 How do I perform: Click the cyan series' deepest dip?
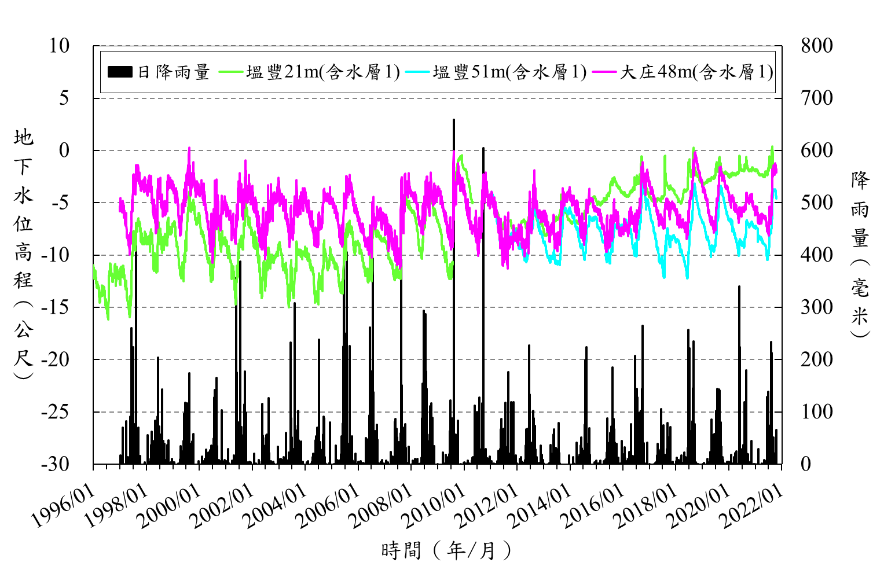point(687,277)
